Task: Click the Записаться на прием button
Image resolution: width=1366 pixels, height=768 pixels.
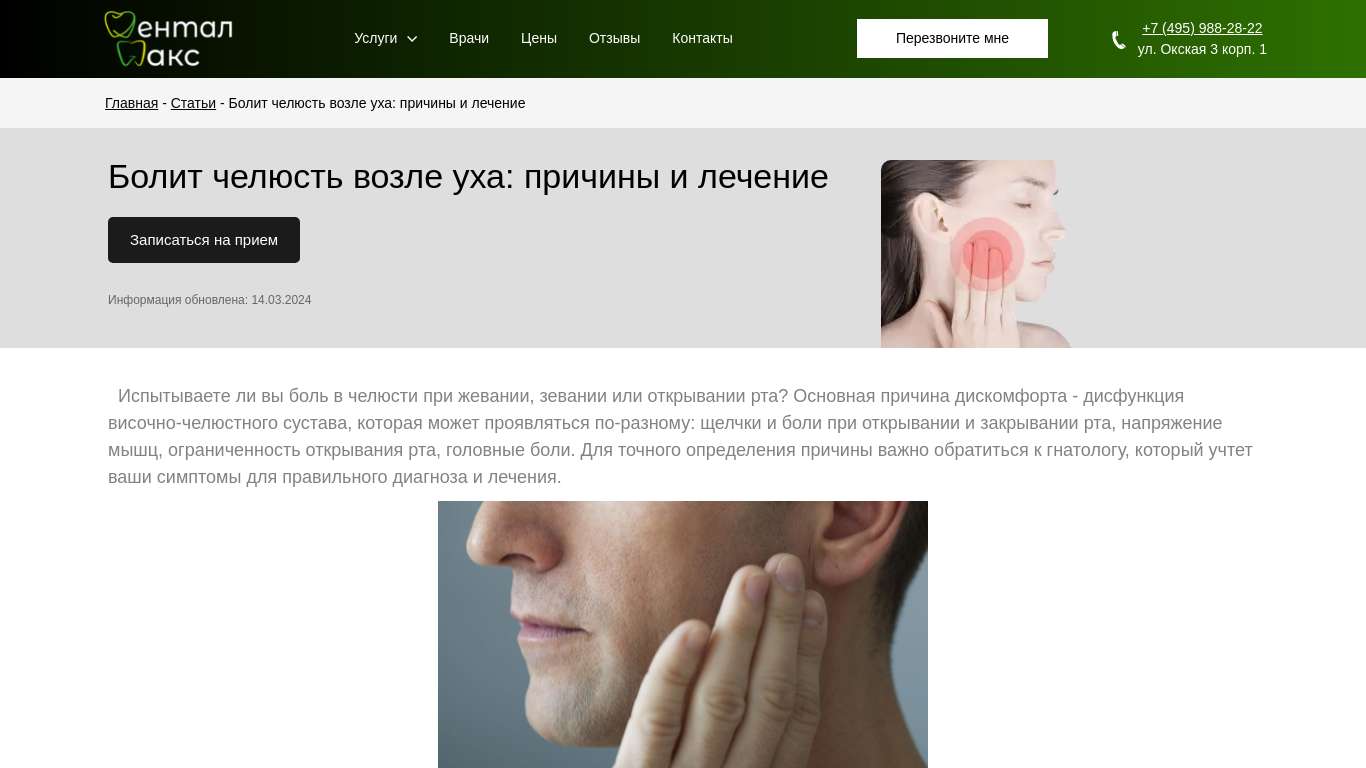Action: tap(204, 240)
